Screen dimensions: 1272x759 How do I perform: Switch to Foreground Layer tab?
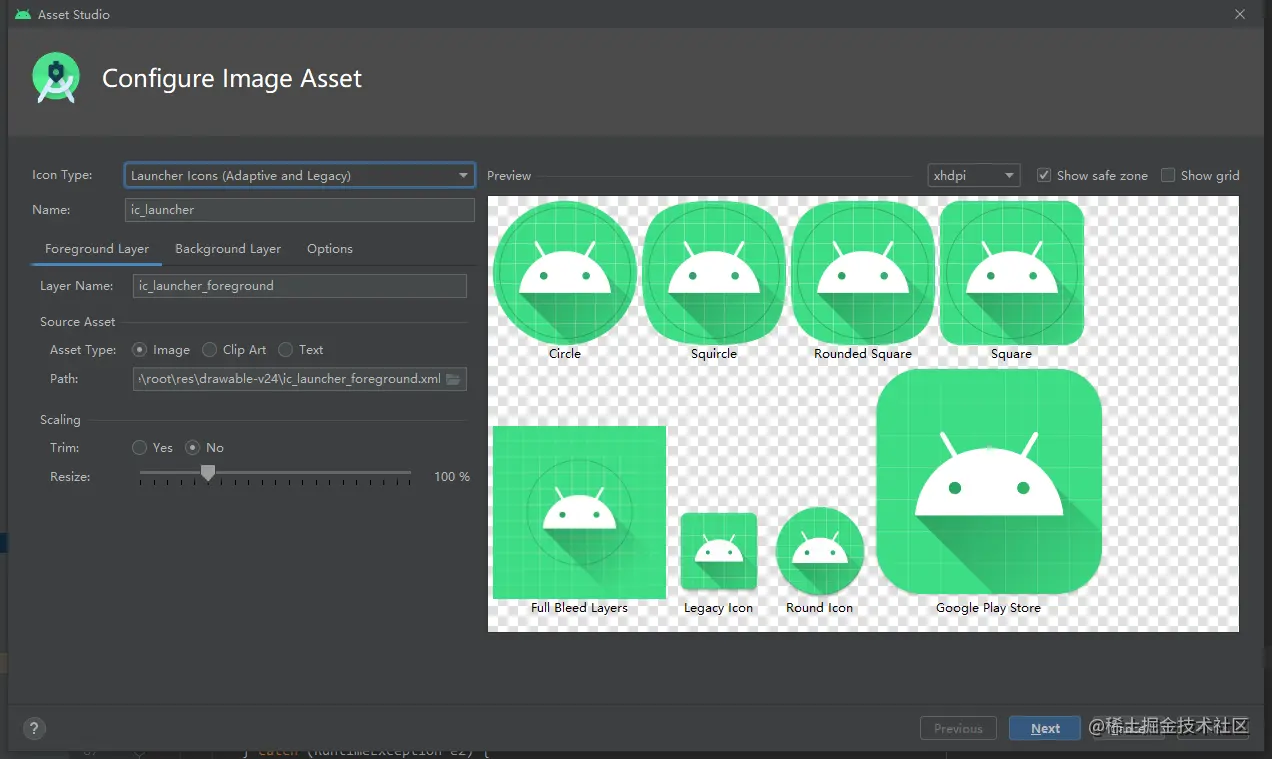point(97,249)
